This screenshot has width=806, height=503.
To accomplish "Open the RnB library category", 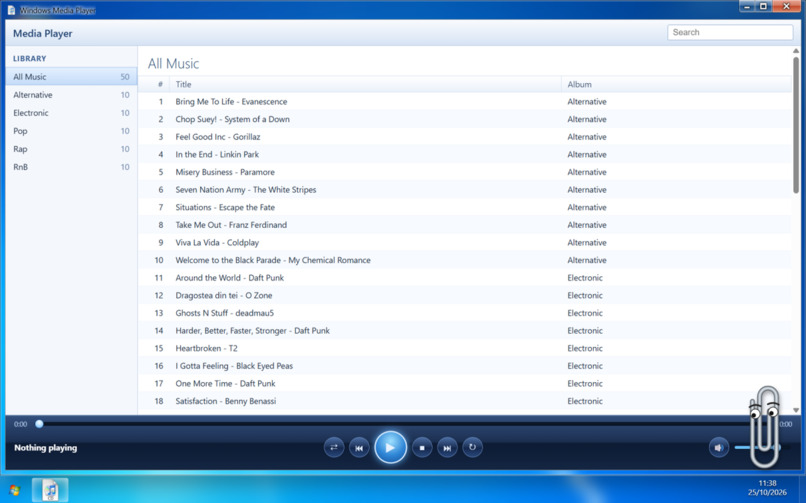I will coord(71,167).
